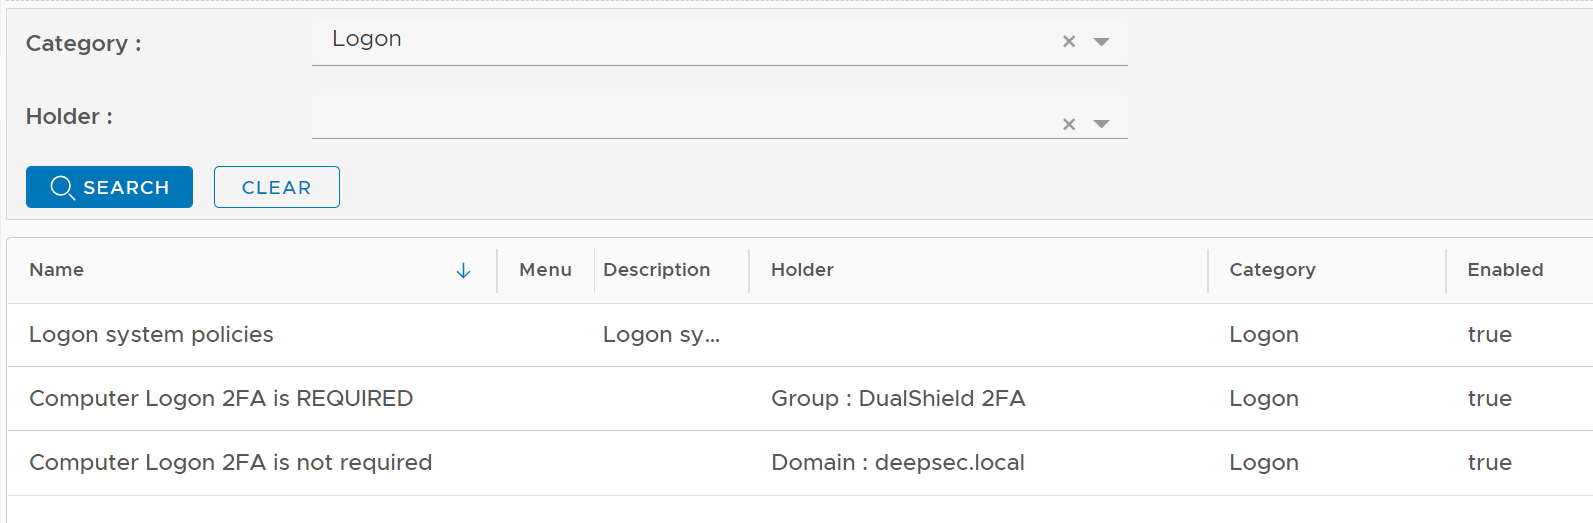This screenshot has height=523, width=1593.
Task: Click the Name column header
Action: coord(57,270)
